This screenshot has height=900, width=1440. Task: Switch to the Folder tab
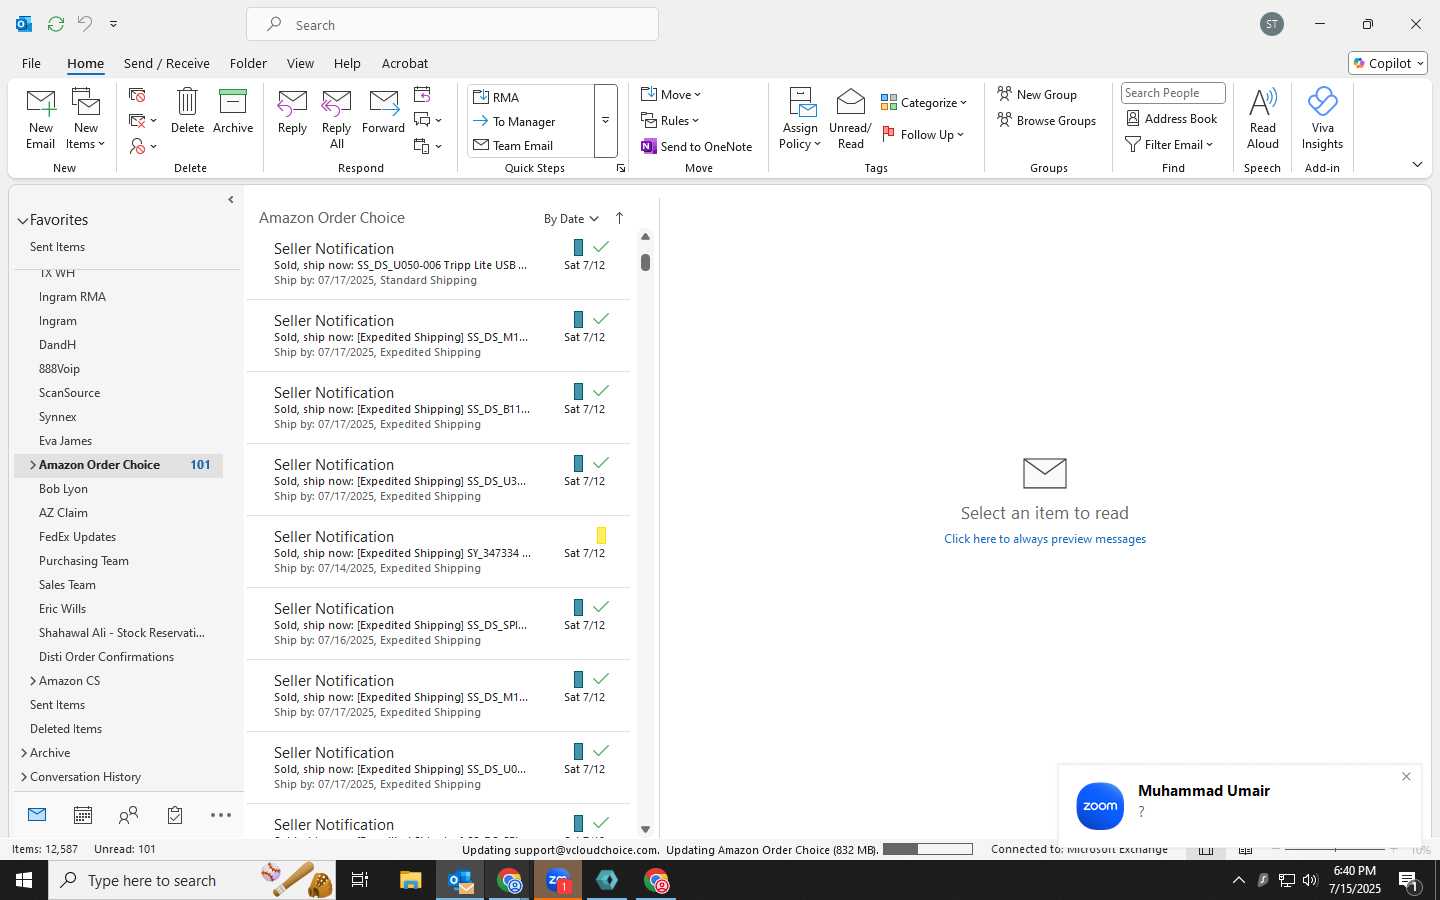[x=248, y=63]
